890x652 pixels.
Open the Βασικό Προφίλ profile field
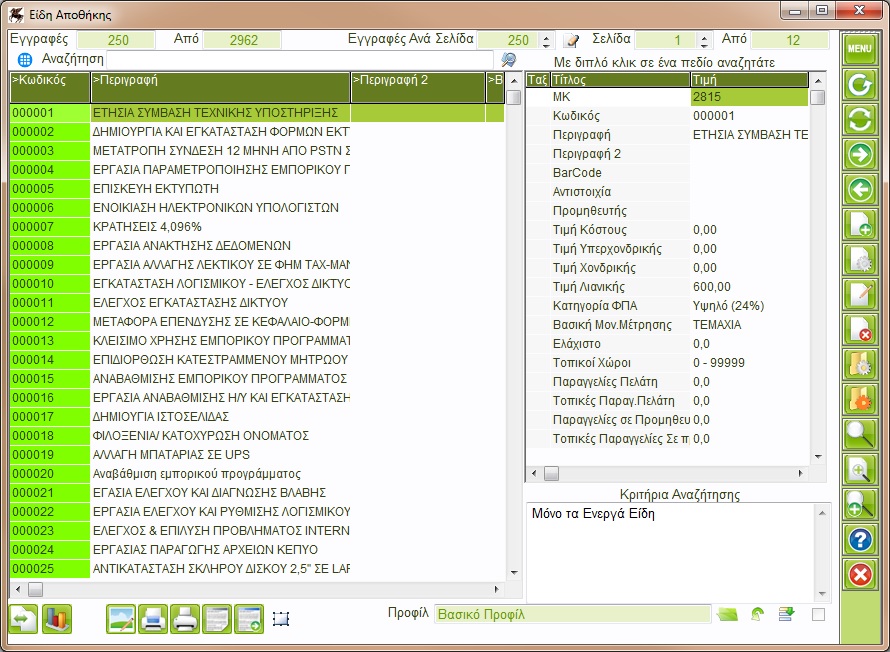572,614
